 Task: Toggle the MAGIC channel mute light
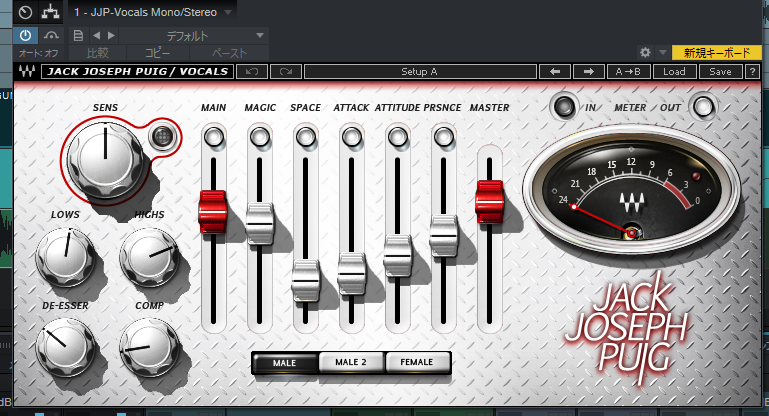260,137
